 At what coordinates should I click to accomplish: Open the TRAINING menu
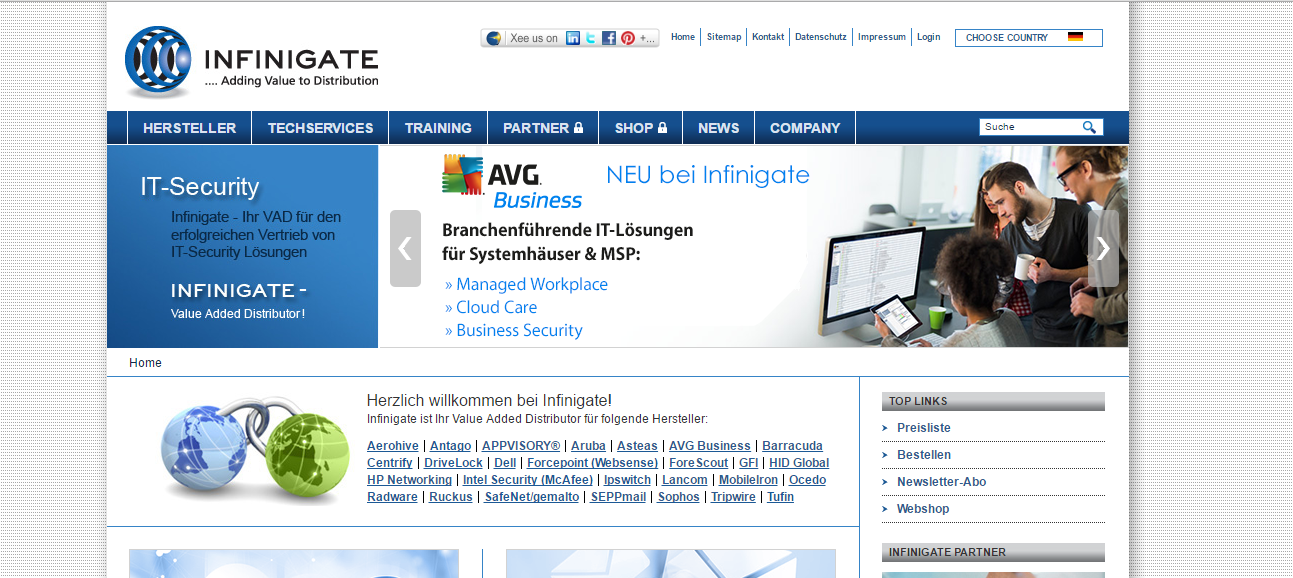pyautogui.click(x=438, y=128)
